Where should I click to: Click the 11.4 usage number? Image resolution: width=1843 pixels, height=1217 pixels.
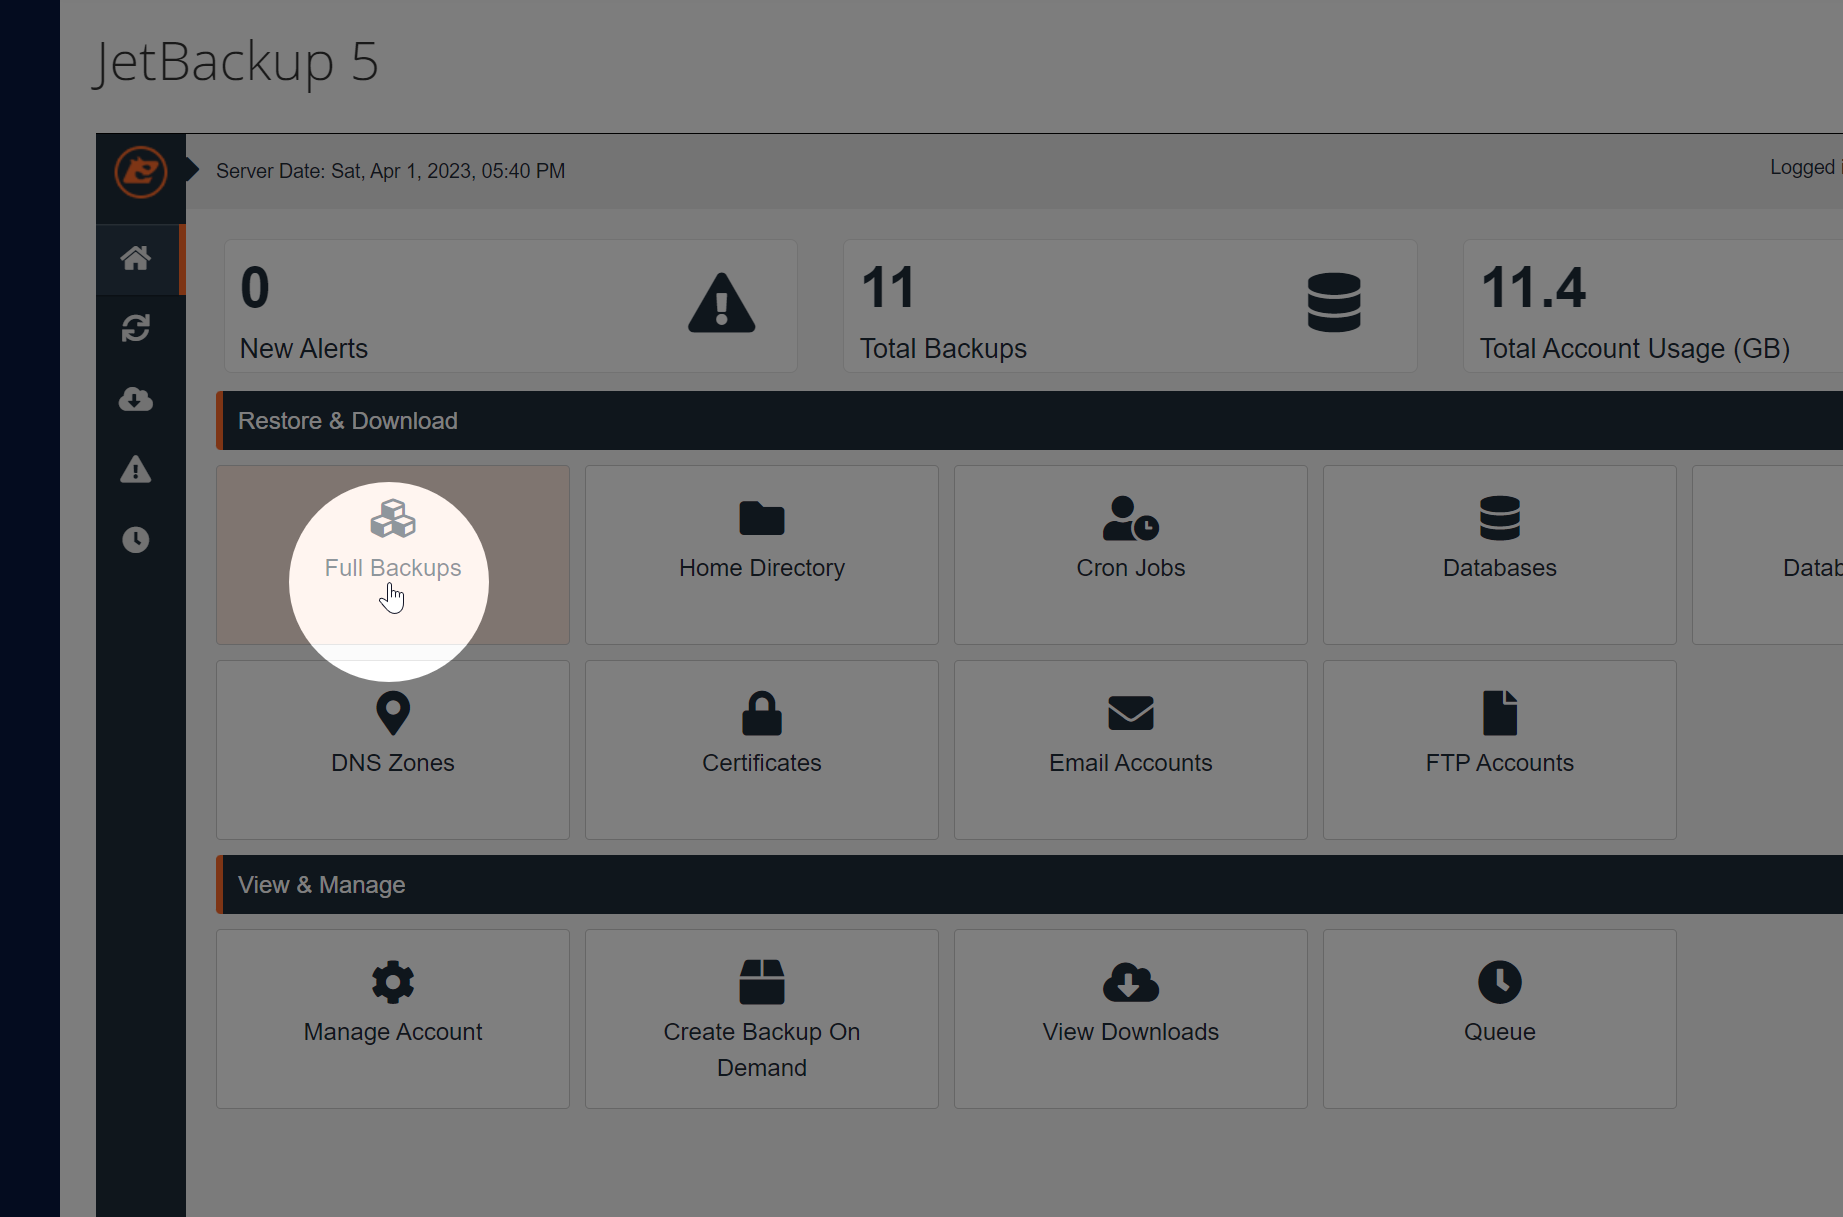(x=1533, y=288)
